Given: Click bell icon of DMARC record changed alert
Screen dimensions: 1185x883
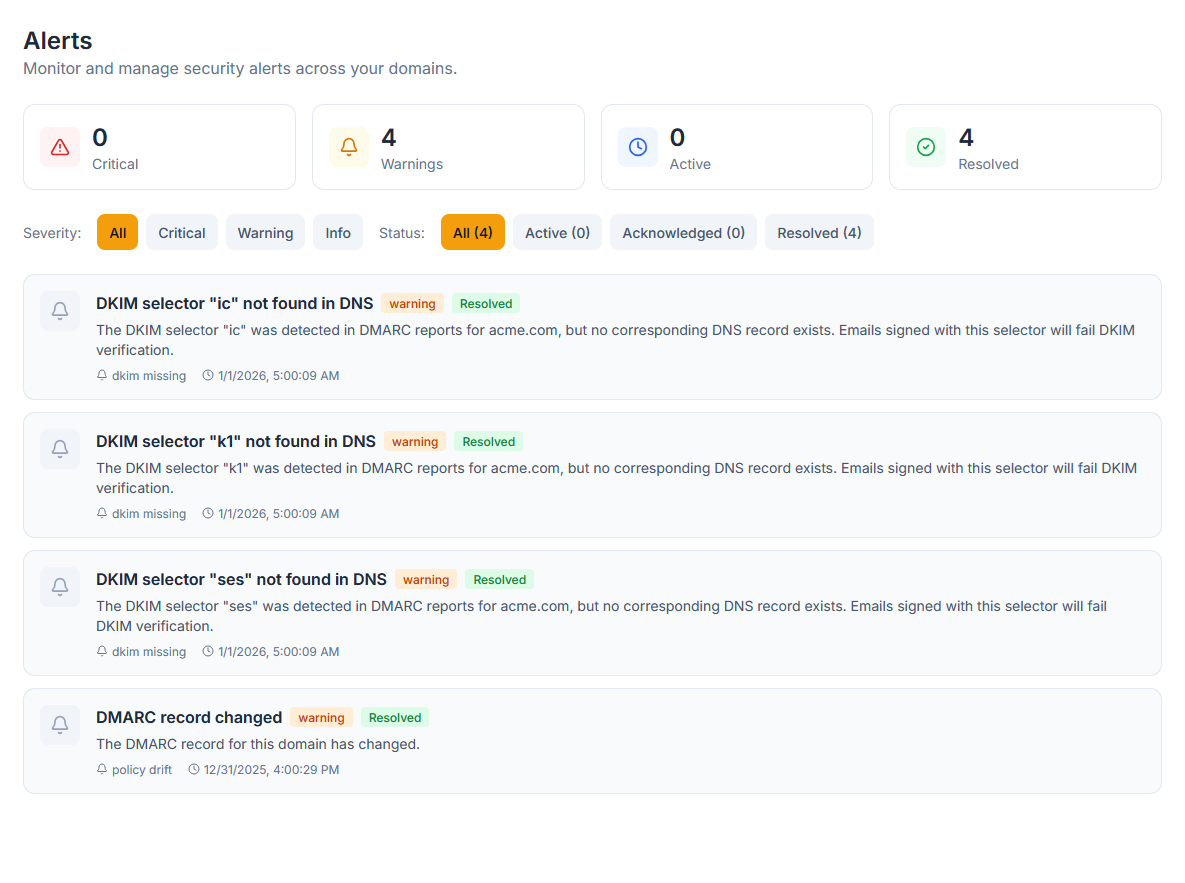Looking at the screenshot, I should 60,725.
